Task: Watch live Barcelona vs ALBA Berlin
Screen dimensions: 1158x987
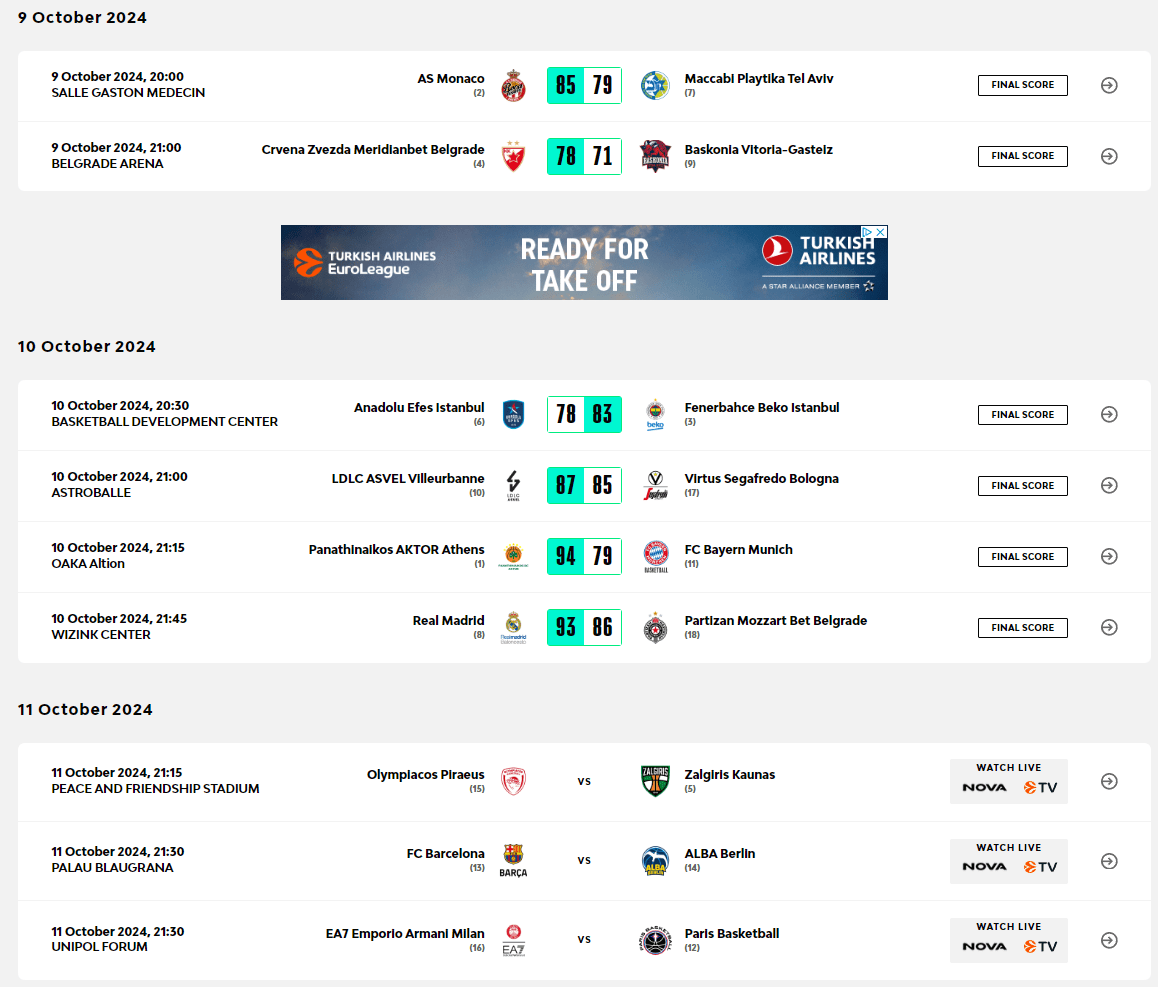Action: coord(1008,861)
